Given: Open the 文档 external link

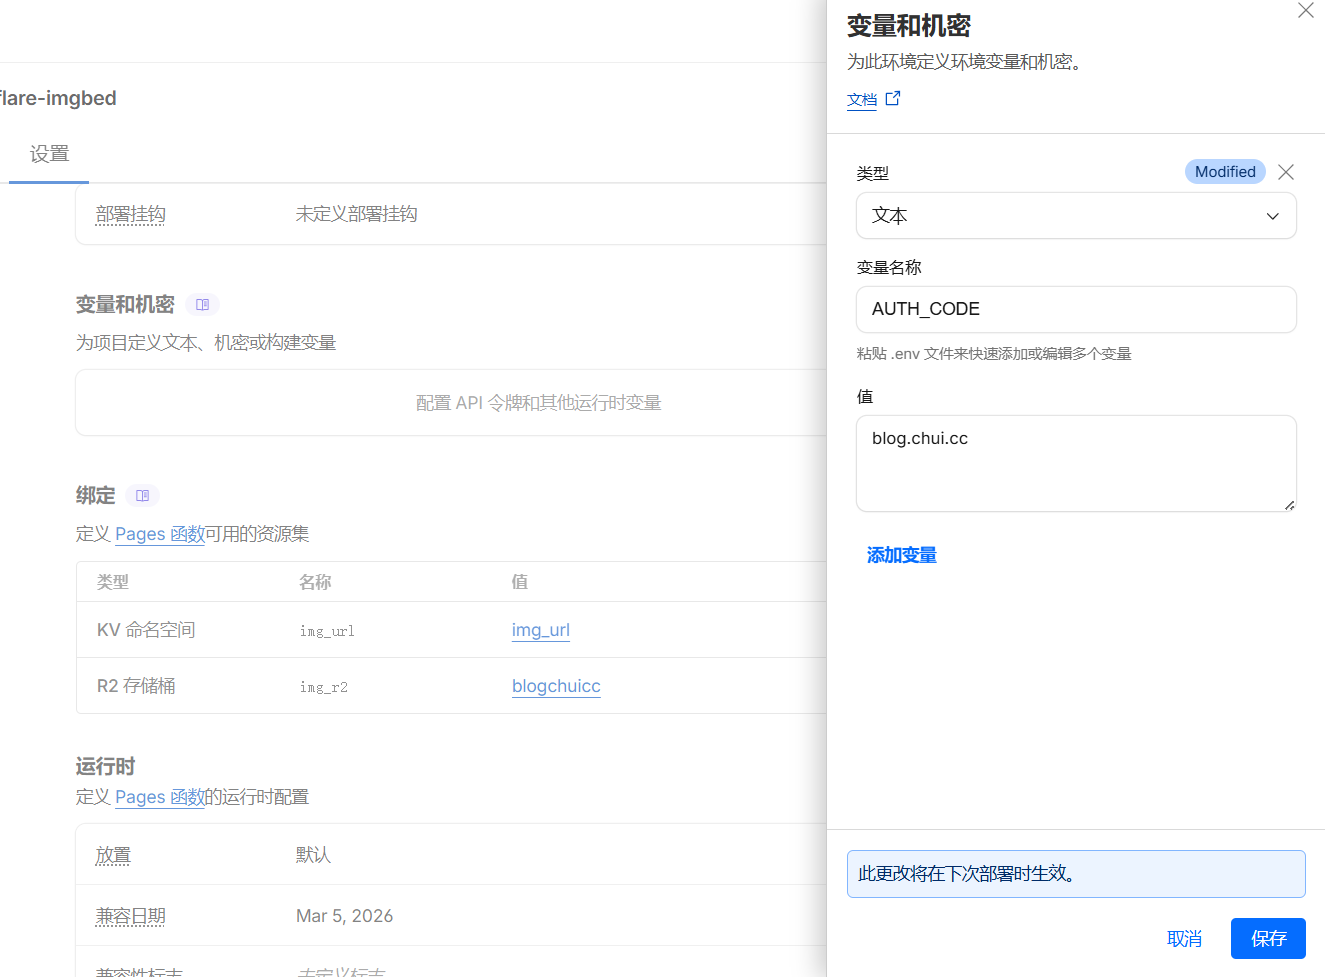Looking at the screenshot, I should point(861,100).
